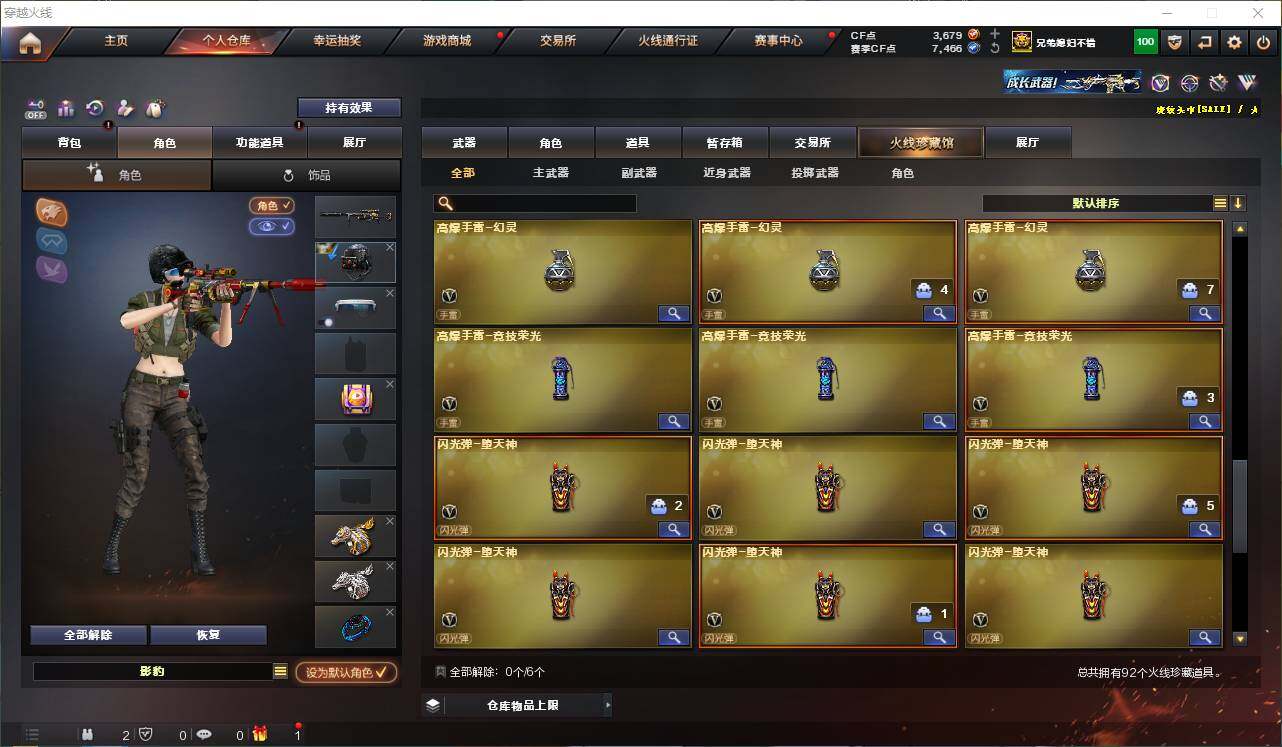Click the shield icon in bottom status bar
1282x747 pixels.
click(x=146, y=734)
